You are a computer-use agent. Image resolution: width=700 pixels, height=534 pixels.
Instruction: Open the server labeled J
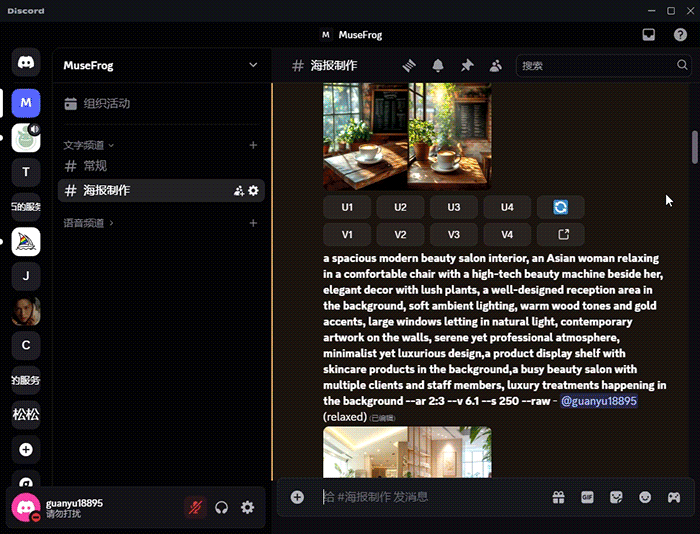pyautogui.click(x=26, y=276)
